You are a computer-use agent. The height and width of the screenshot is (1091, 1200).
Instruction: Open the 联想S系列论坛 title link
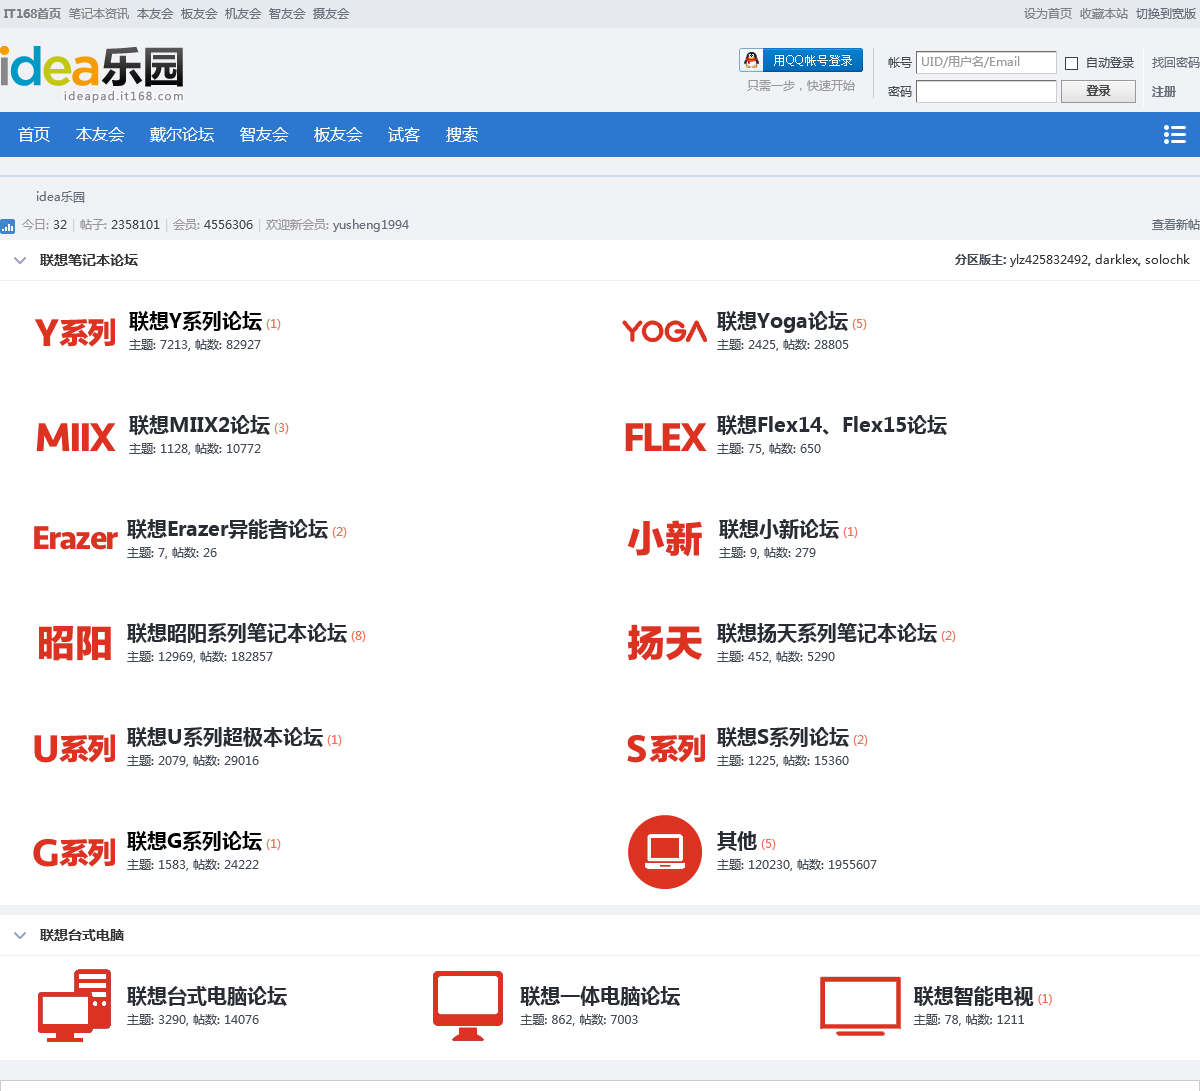(783, 737)
